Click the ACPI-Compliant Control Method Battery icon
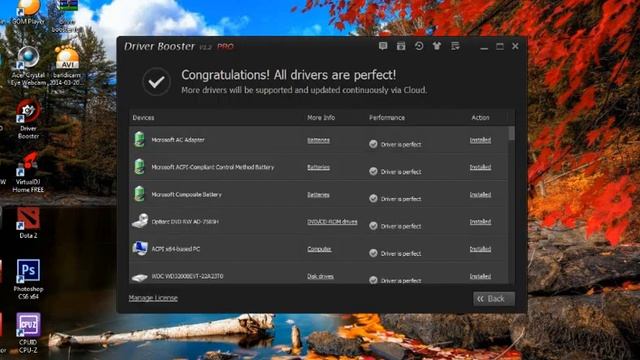 [x=140, y=167]
